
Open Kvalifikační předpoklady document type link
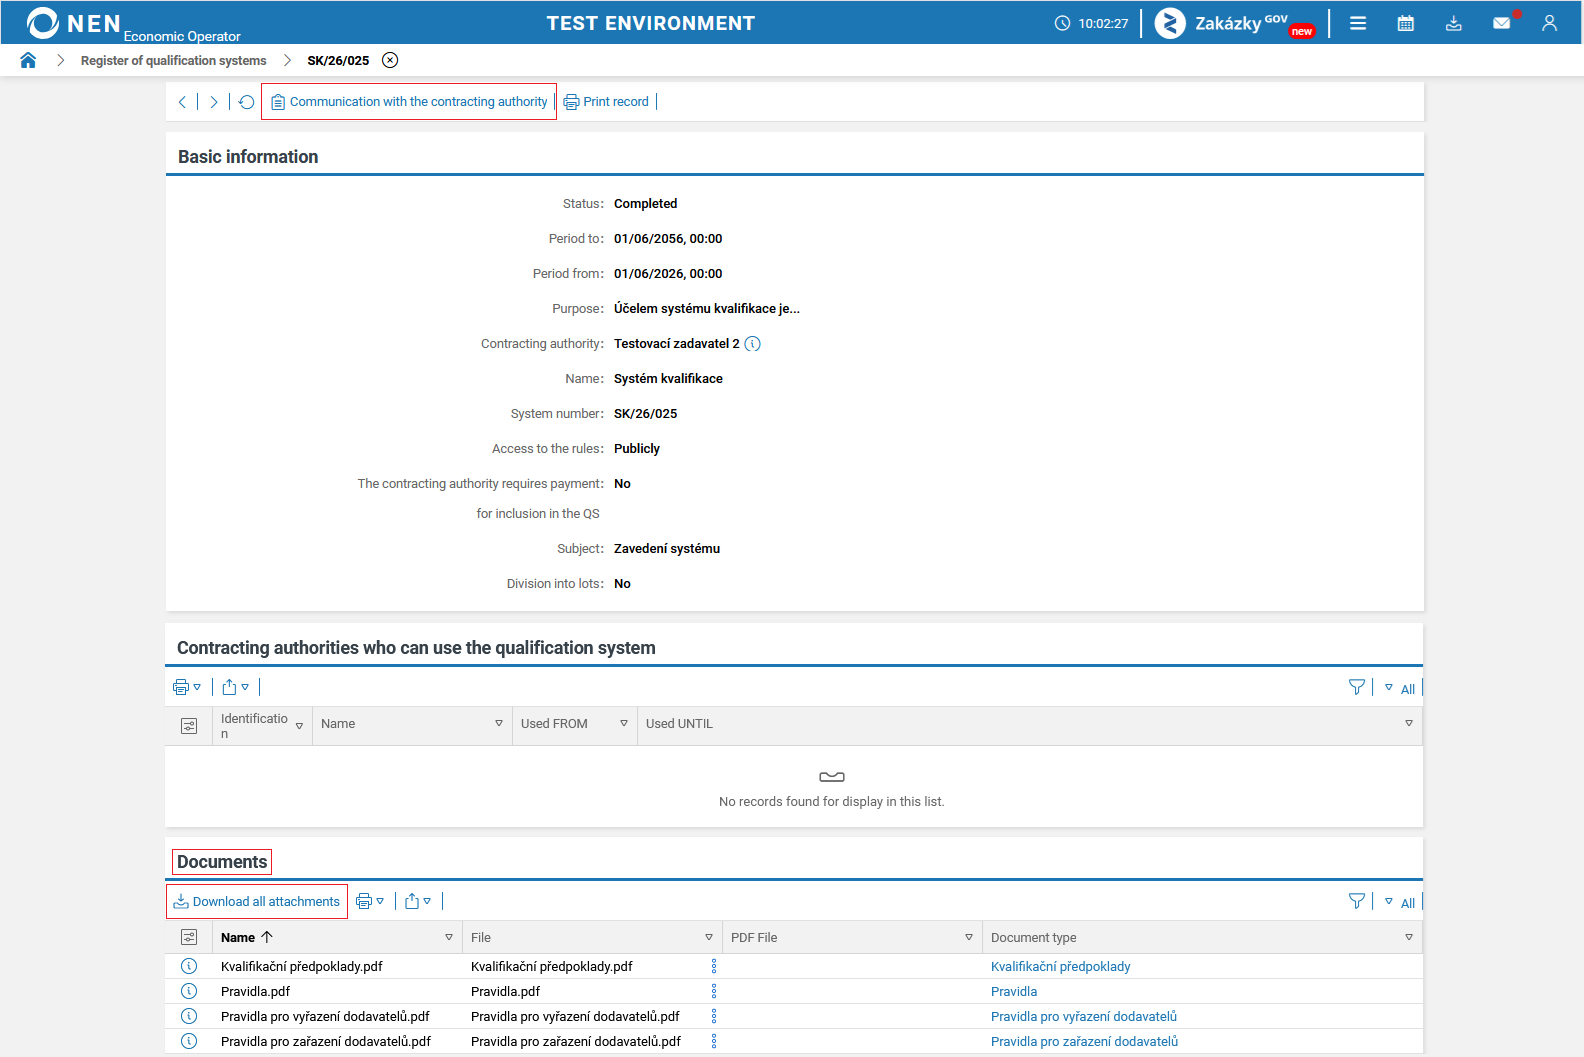[1060, 966]
